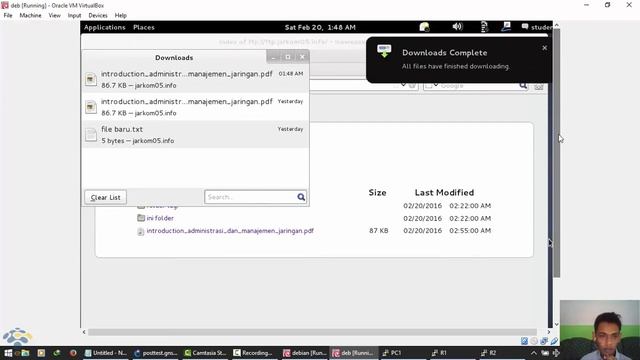Click the Downloads search magnifier icon
640x360 pixels.
pos(301,197)
